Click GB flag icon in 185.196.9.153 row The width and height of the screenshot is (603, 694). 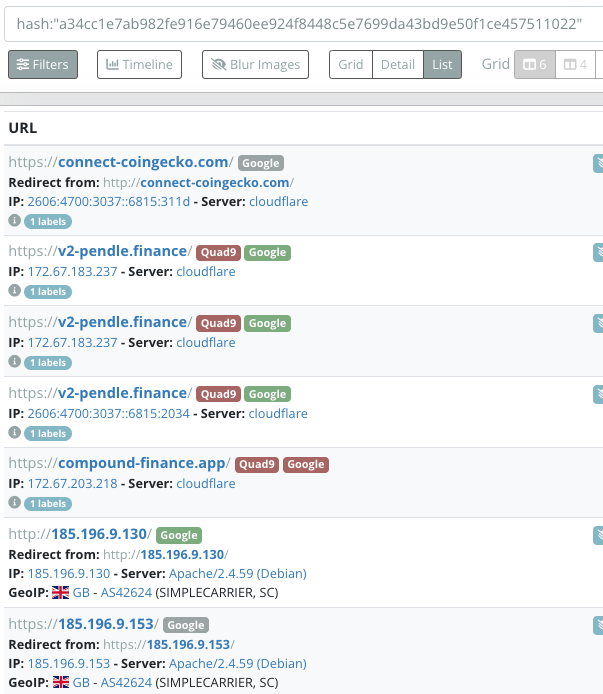coord(60,683)
